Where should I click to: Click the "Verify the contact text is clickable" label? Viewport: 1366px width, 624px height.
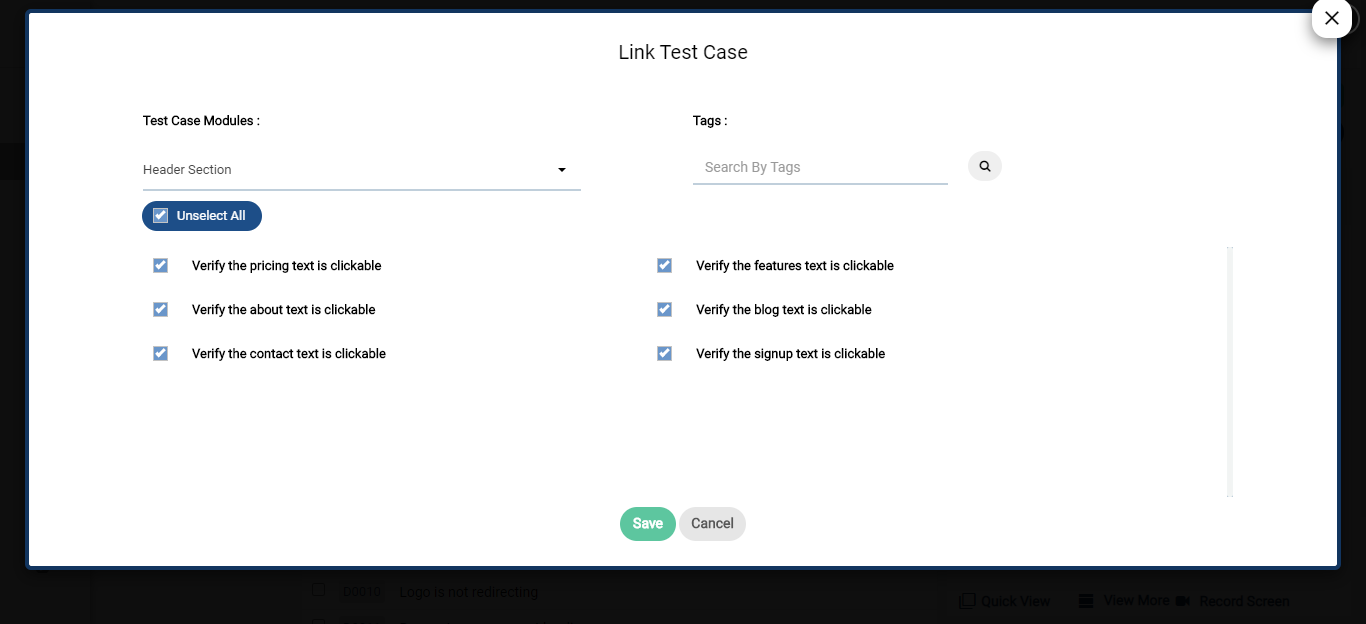[x=289, y=354]
